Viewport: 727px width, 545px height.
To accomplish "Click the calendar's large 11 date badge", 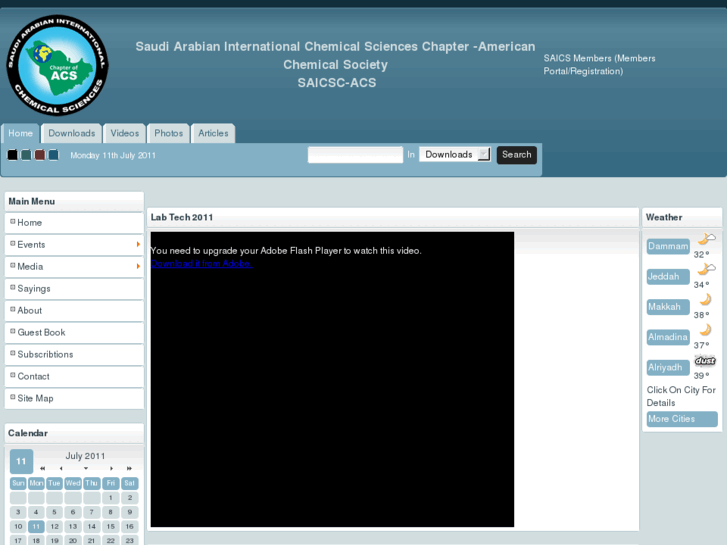I will [x=21, y=461].
